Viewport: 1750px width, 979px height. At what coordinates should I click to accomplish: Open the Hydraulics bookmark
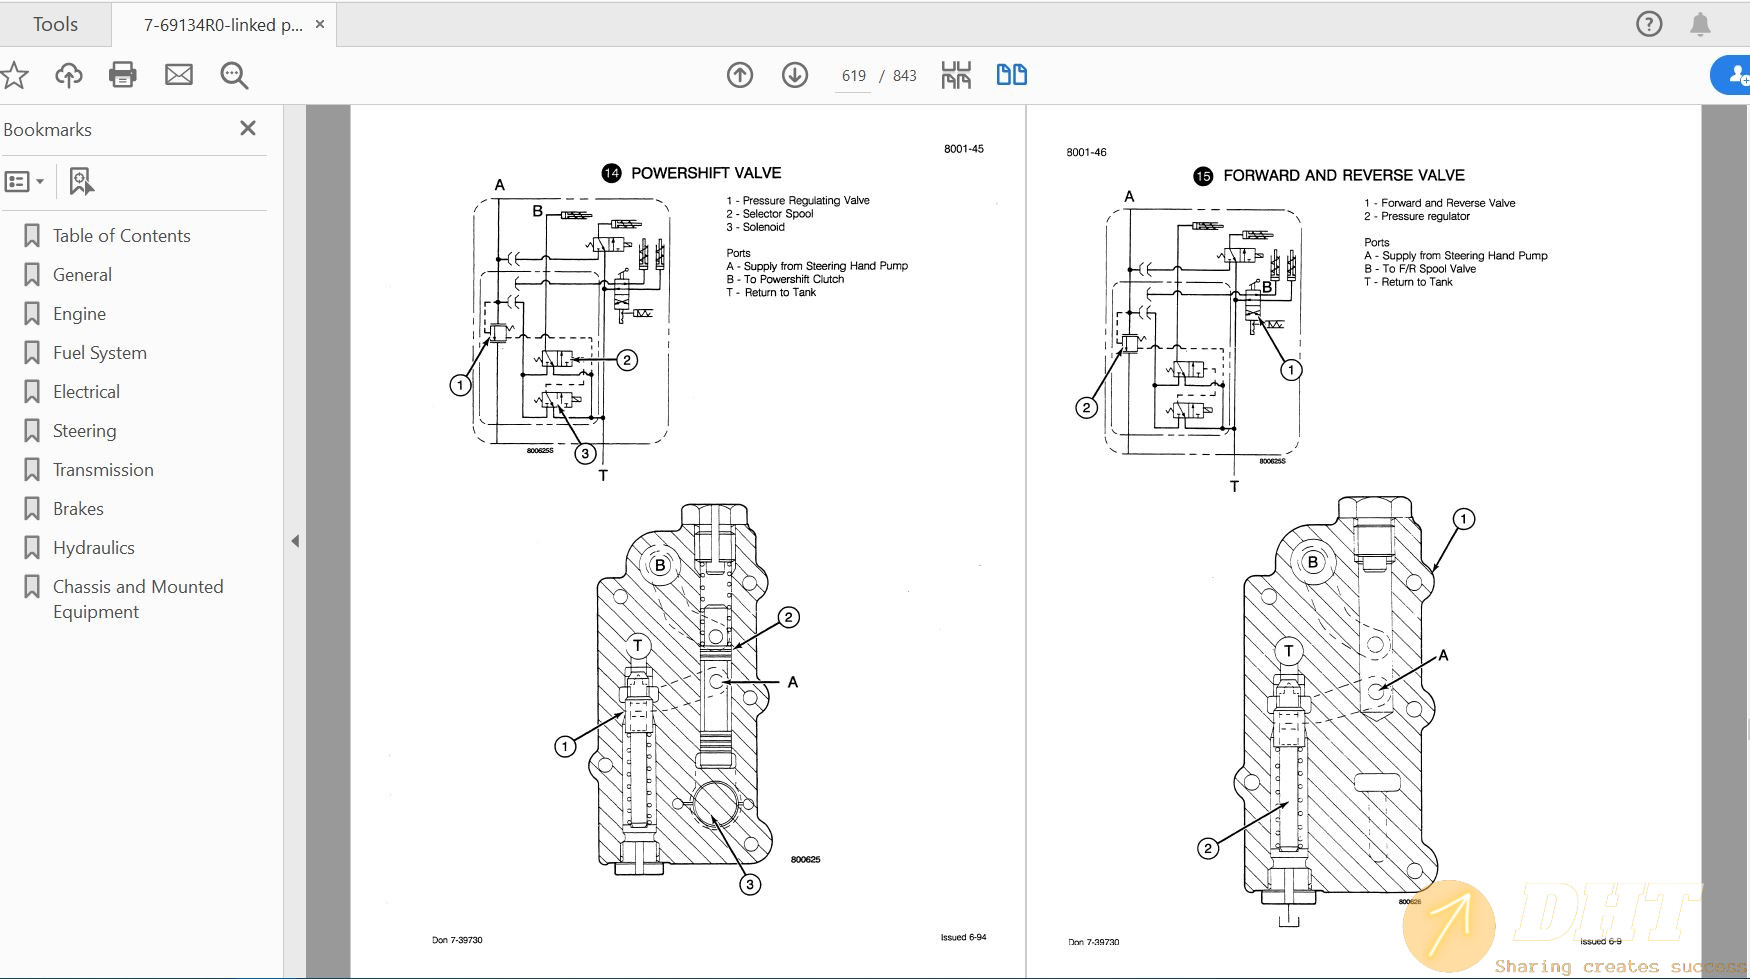(x=93, y=548)
